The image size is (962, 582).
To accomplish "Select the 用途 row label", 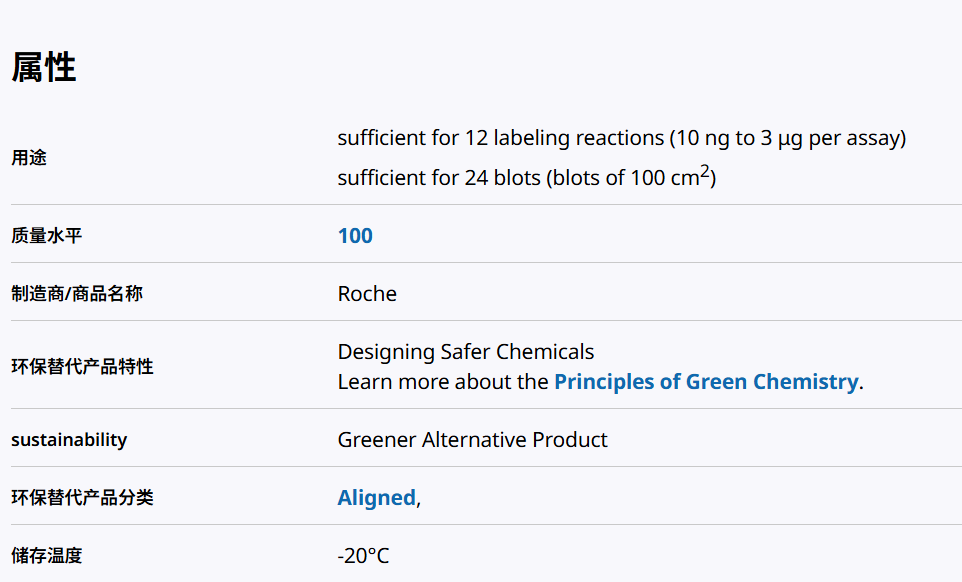I will [x=29, y=158].
